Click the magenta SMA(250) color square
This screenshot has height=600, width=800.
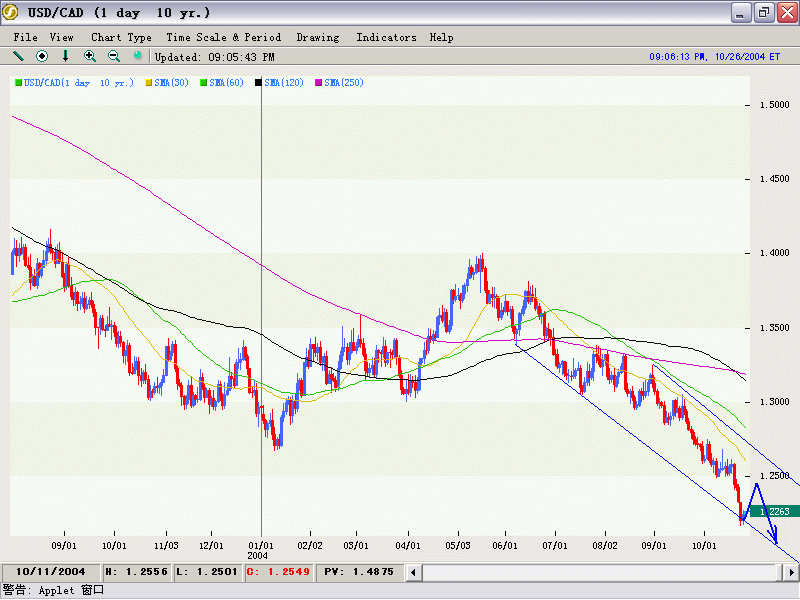pyautogui.click(x=320, y=82)
